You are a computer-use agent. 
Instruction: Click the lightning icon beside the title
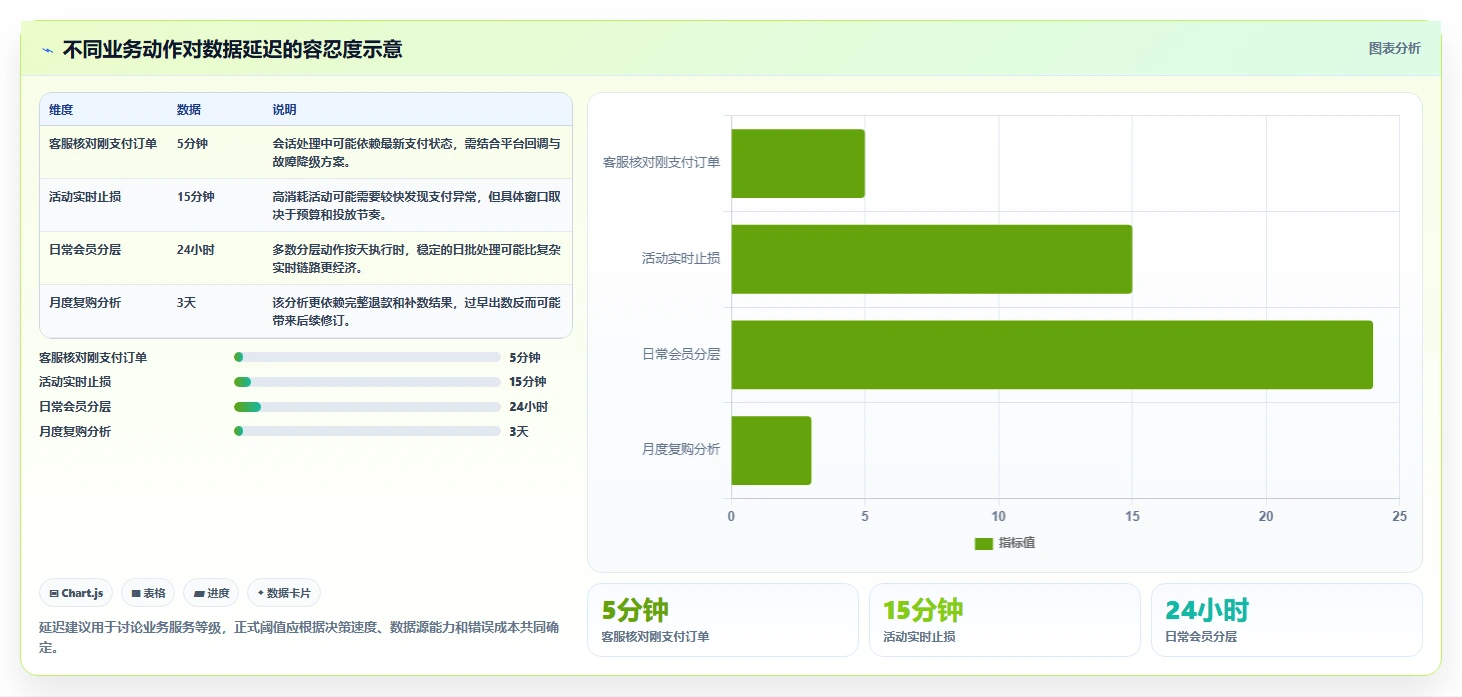(x=47, y=50)
